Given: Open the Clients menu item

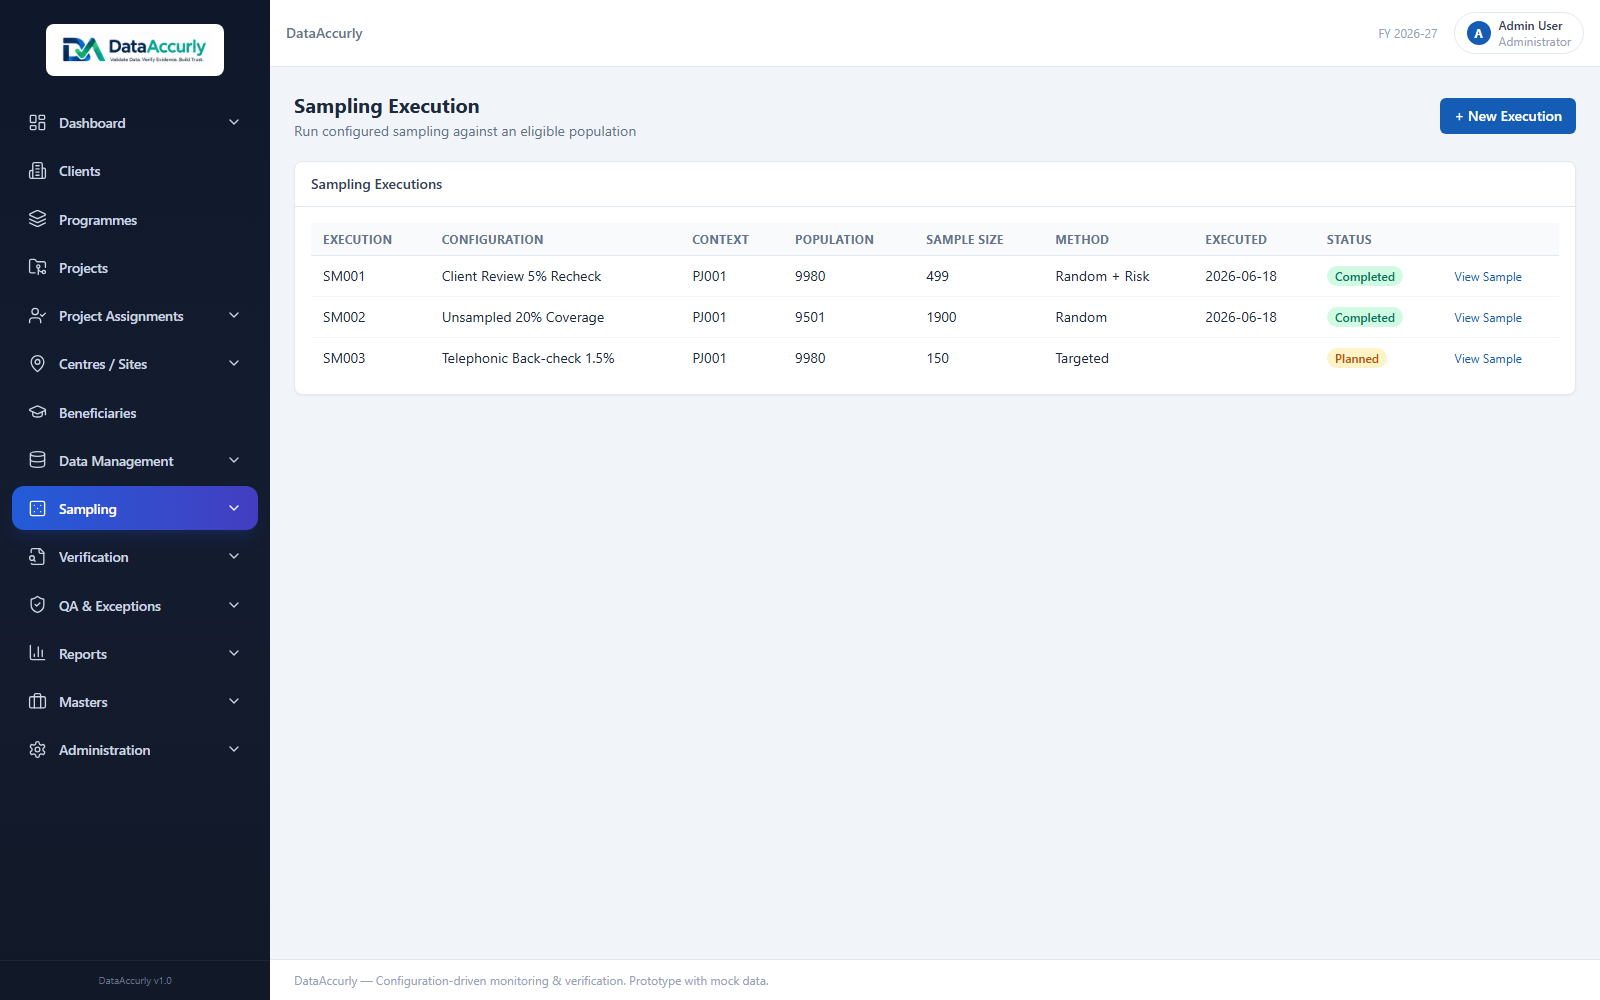Looking at the screenshot, I should point(135,171).
